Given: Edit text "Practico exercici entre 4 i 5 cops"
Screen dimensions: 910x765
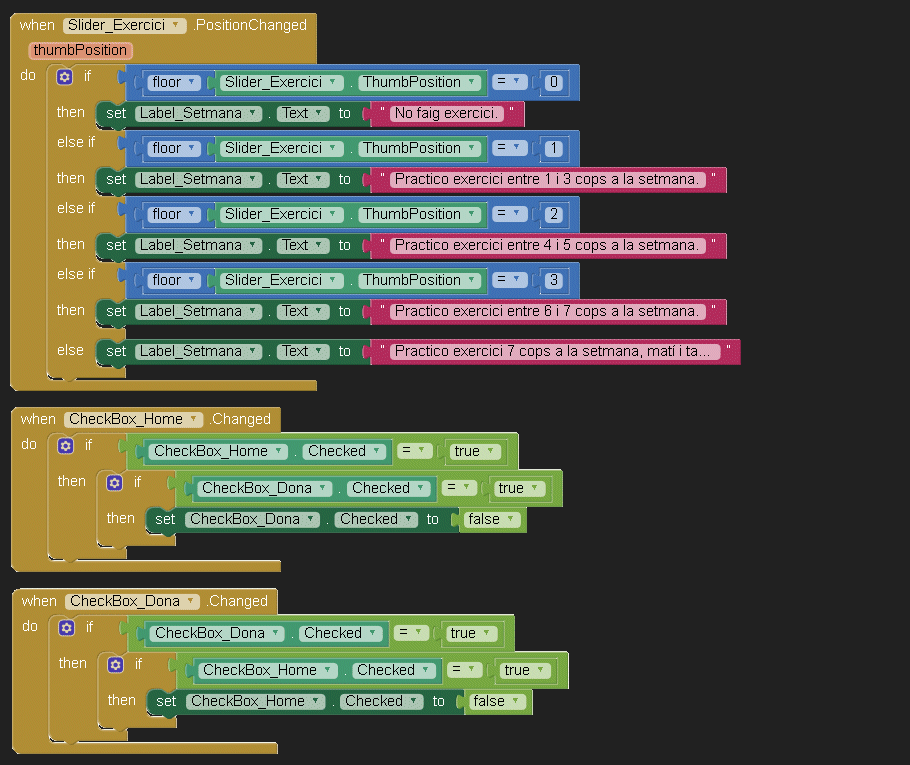Looking at the screenshot, I should tap(547, 246).
